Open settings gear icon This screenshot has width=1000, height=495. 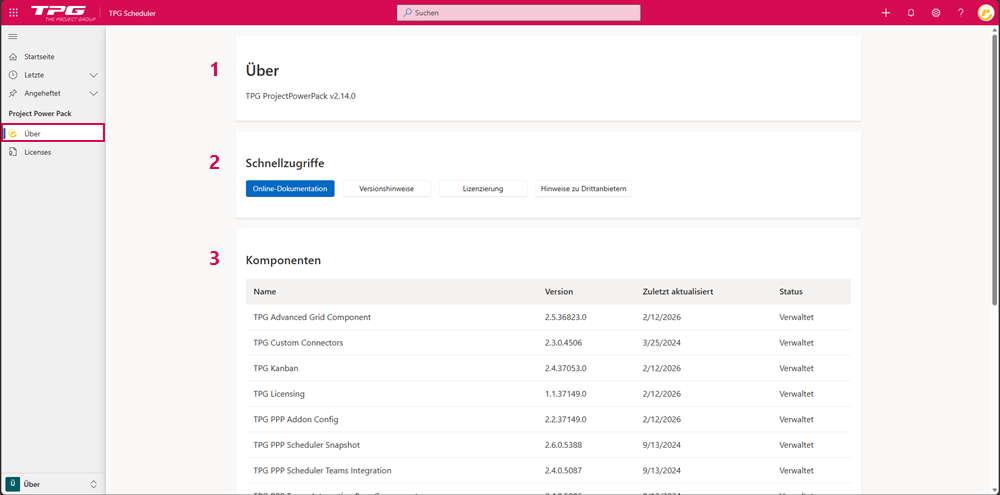[x=936, y=13]
